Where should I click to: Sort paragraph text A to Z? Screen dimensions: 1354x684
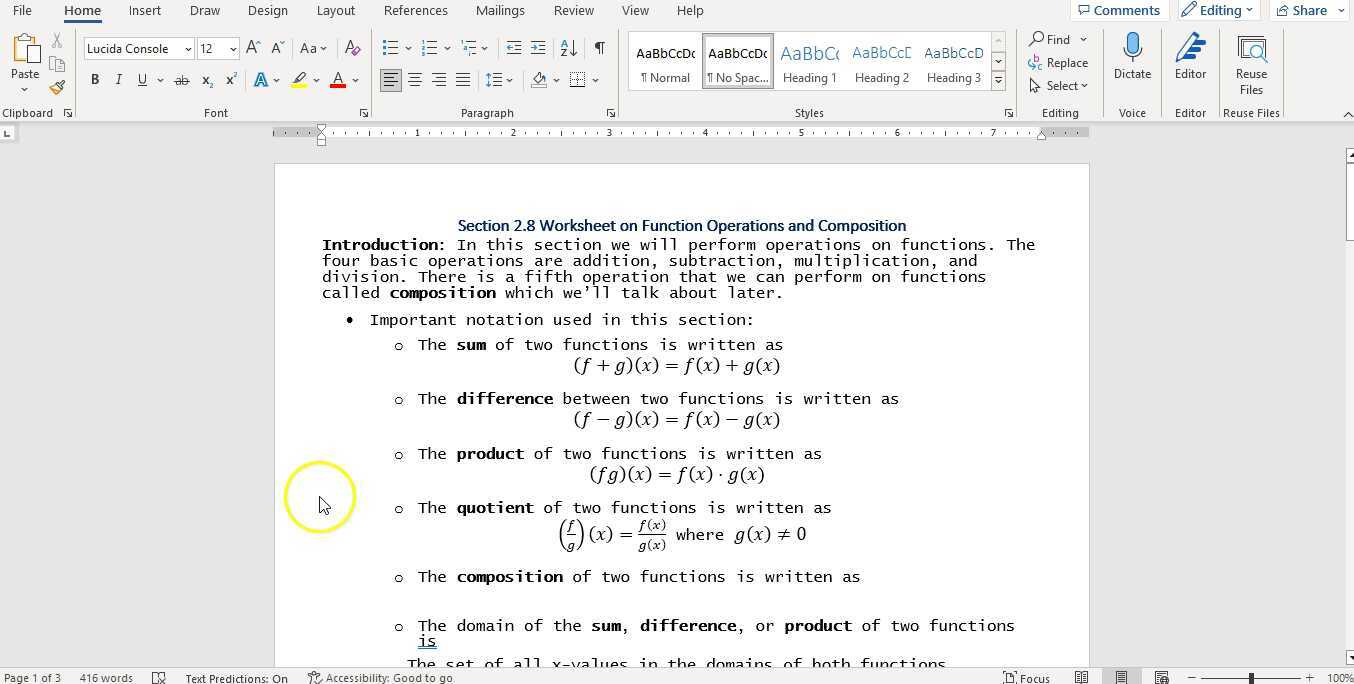(x=568, y=48)
